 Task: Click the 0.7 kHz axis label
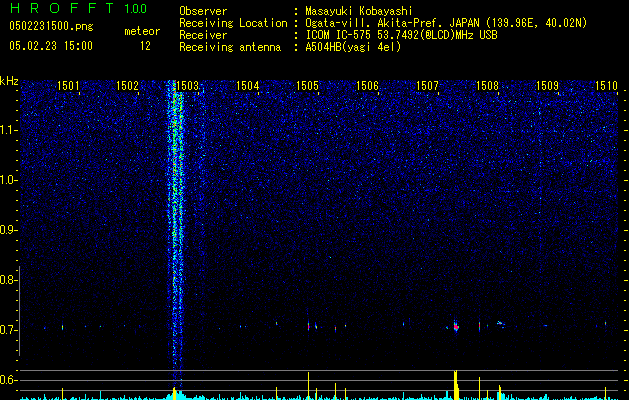9,330
